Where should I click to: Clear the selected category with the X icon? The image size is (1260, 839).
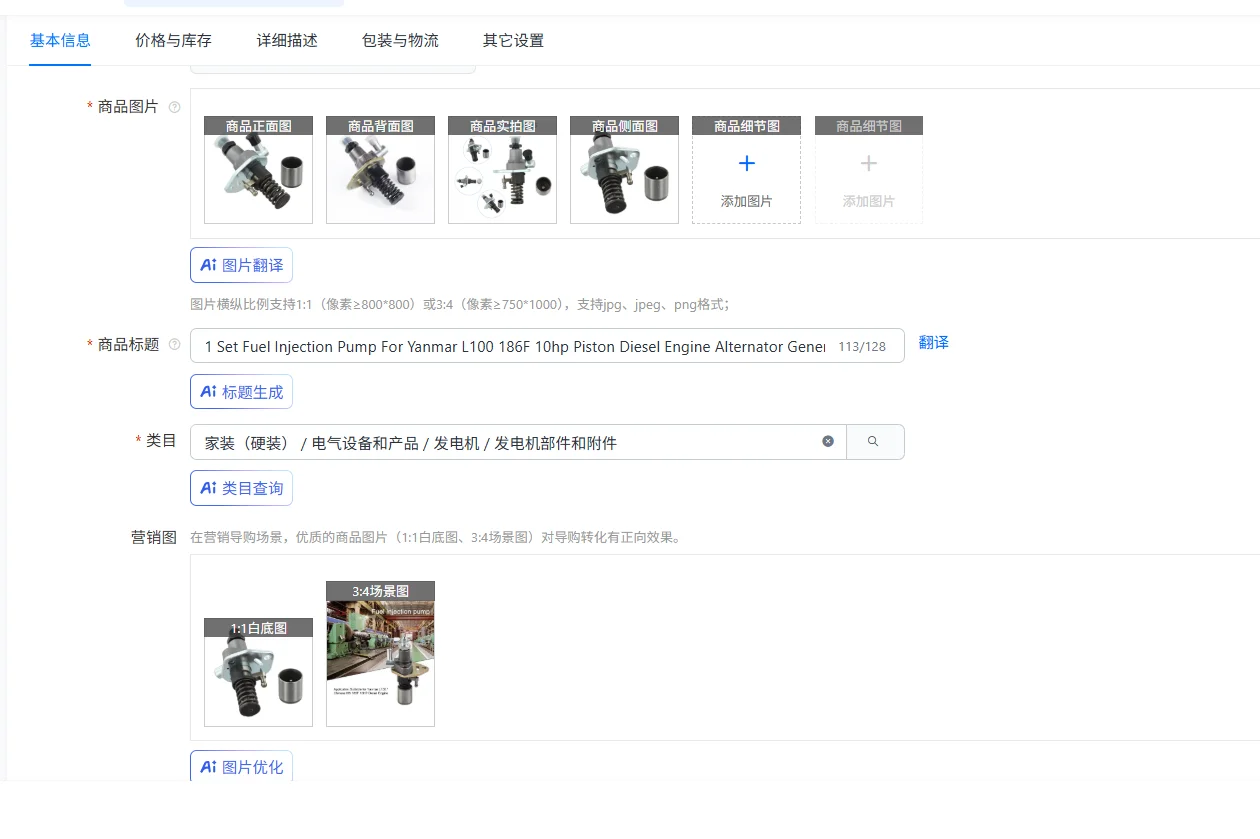[x=828, y=441]
